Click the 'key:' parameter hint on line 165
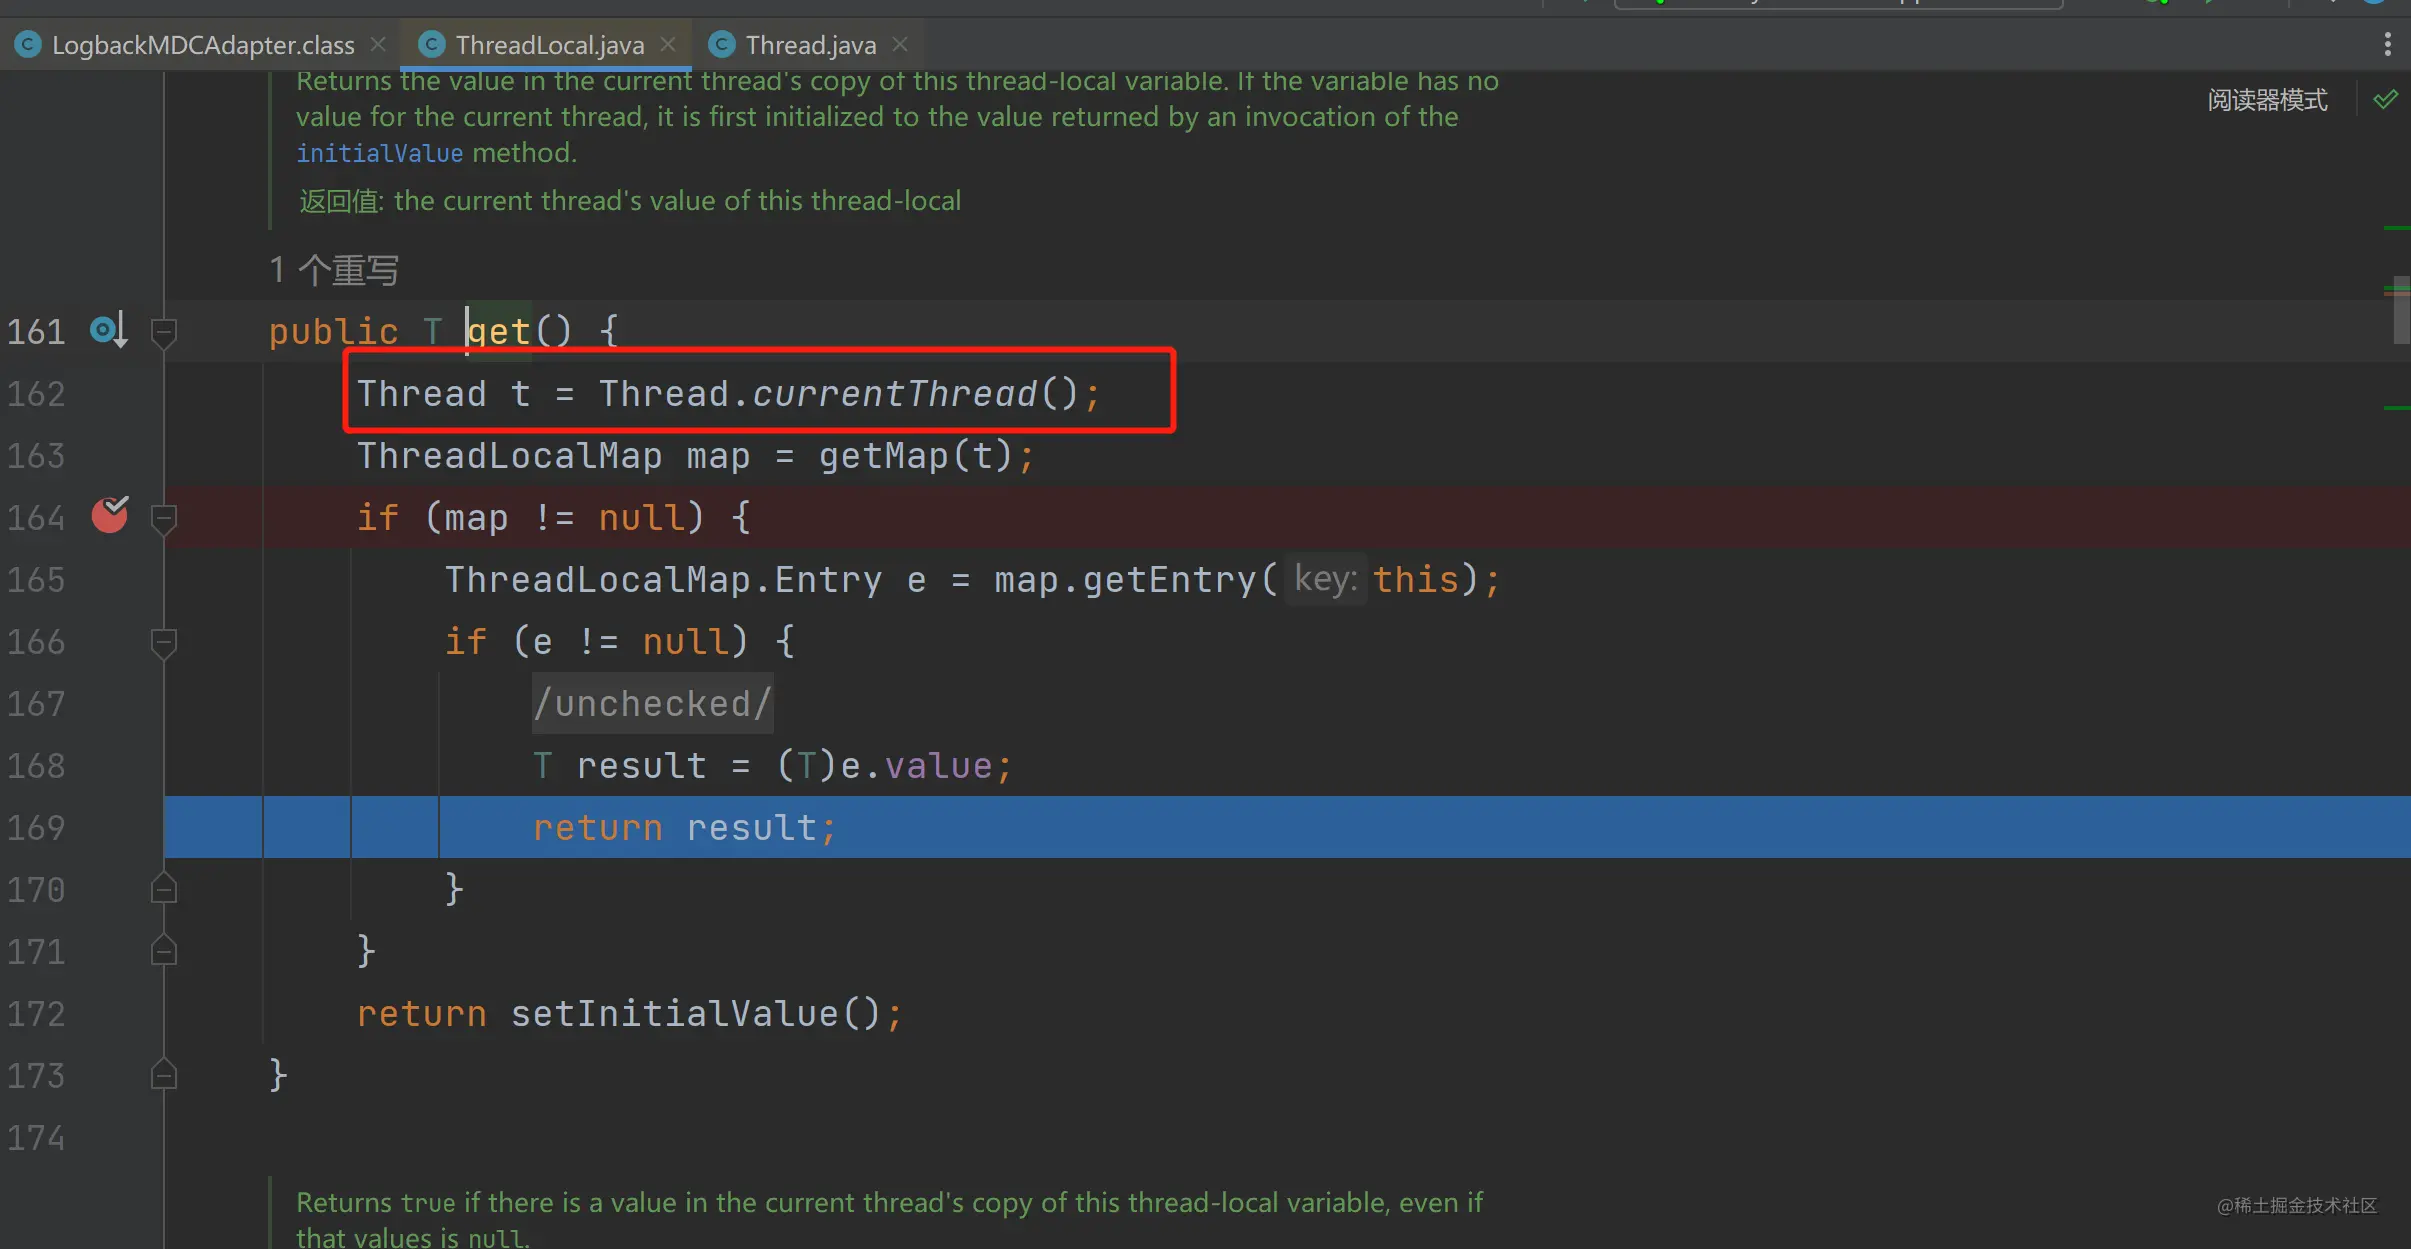Screen dimensions: 2411x1249 (1325, 579)
